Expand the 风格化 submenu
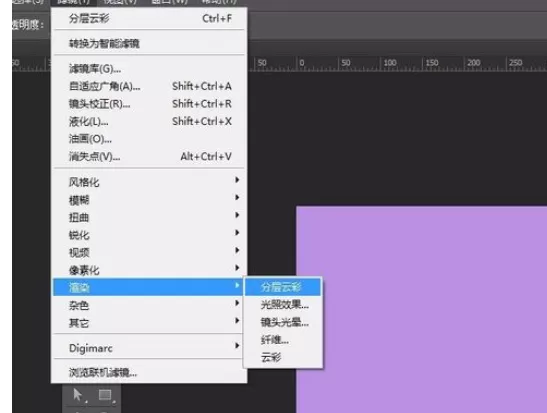 tap(149, 182)
